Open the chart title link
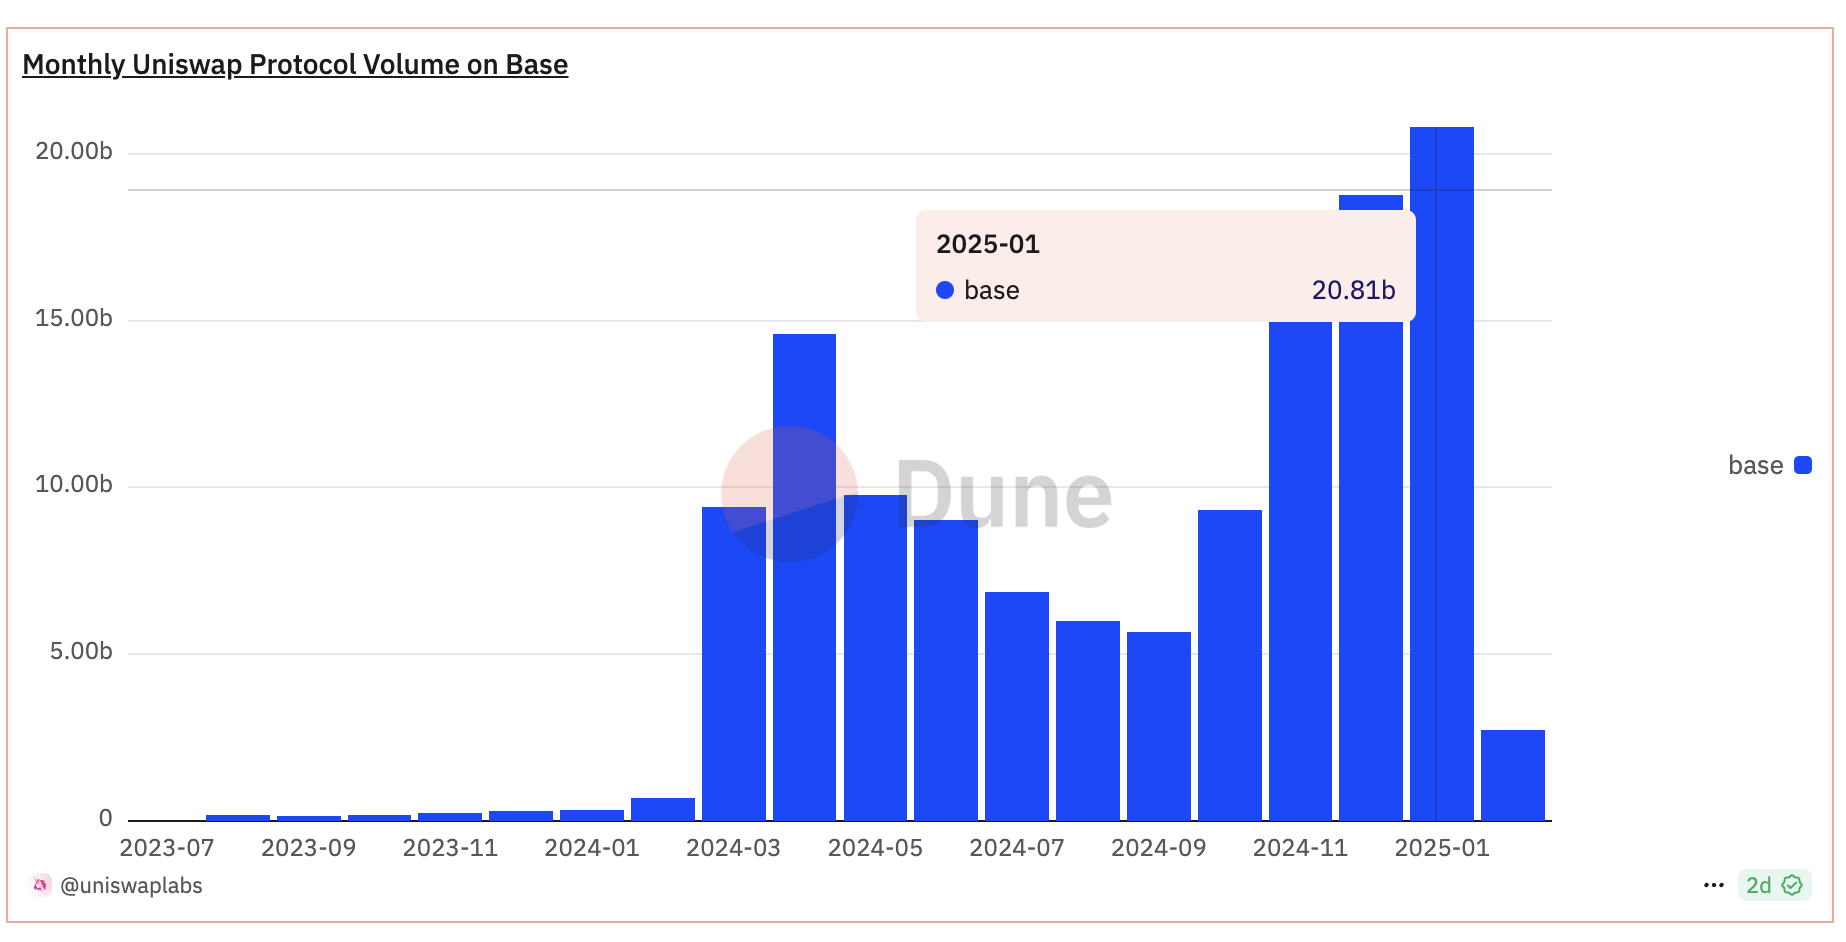The image size is (1846, 942). click(295, 65)
